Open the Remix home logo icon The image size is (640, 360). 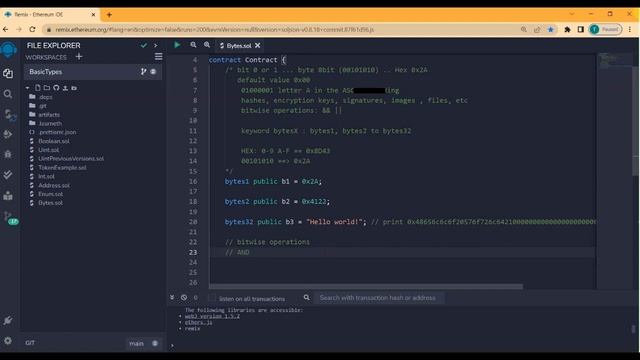(8, 50)
